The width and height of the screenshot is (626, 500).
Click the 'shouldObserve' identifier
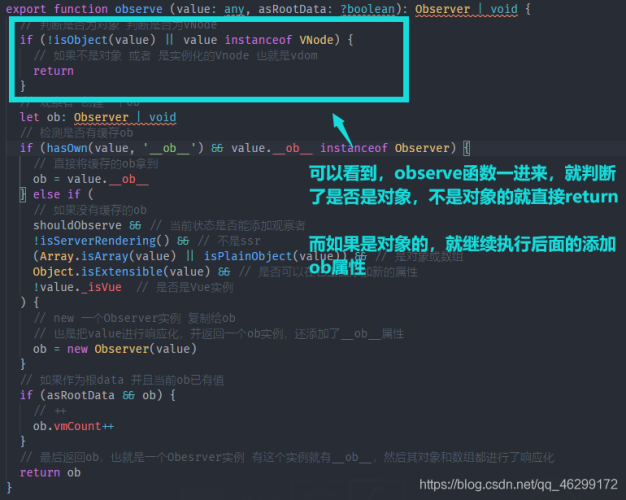point(77,225)
